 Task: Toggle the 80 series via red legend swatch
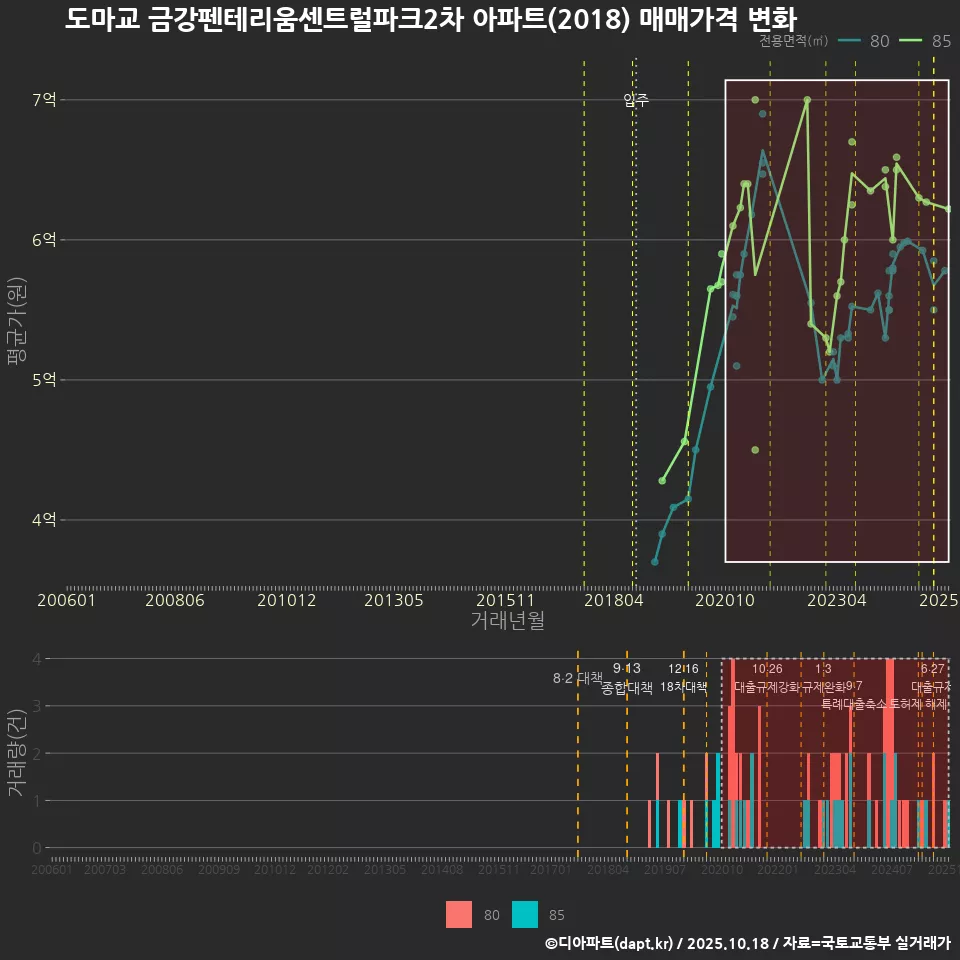[x=458, y=914]
